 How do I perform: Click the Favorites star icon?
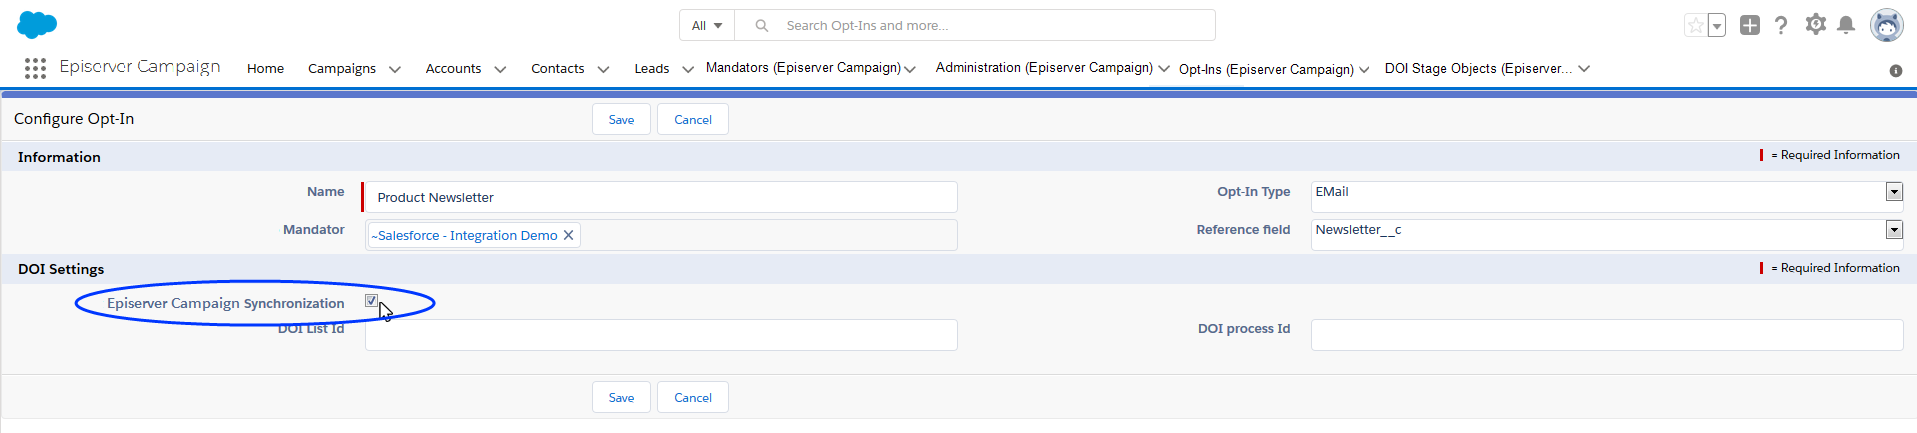point(1695,25)
